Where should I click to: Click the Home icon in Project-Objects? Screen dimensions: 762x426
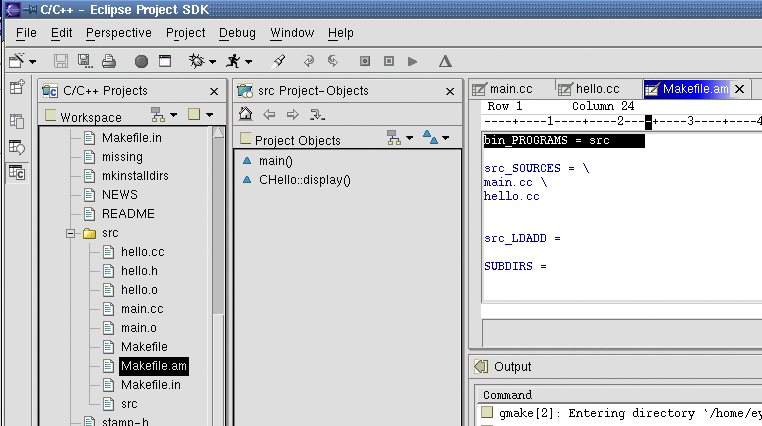click(244, 114)
